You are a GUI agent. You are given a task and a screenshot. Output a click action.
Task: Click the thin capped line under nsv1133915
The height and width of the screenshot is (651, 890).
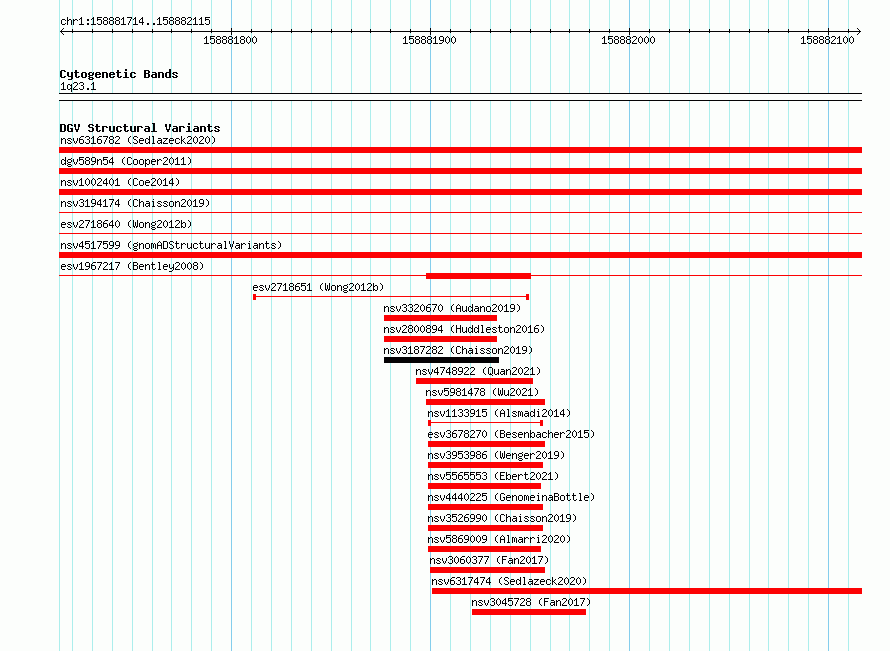point(485,423)
